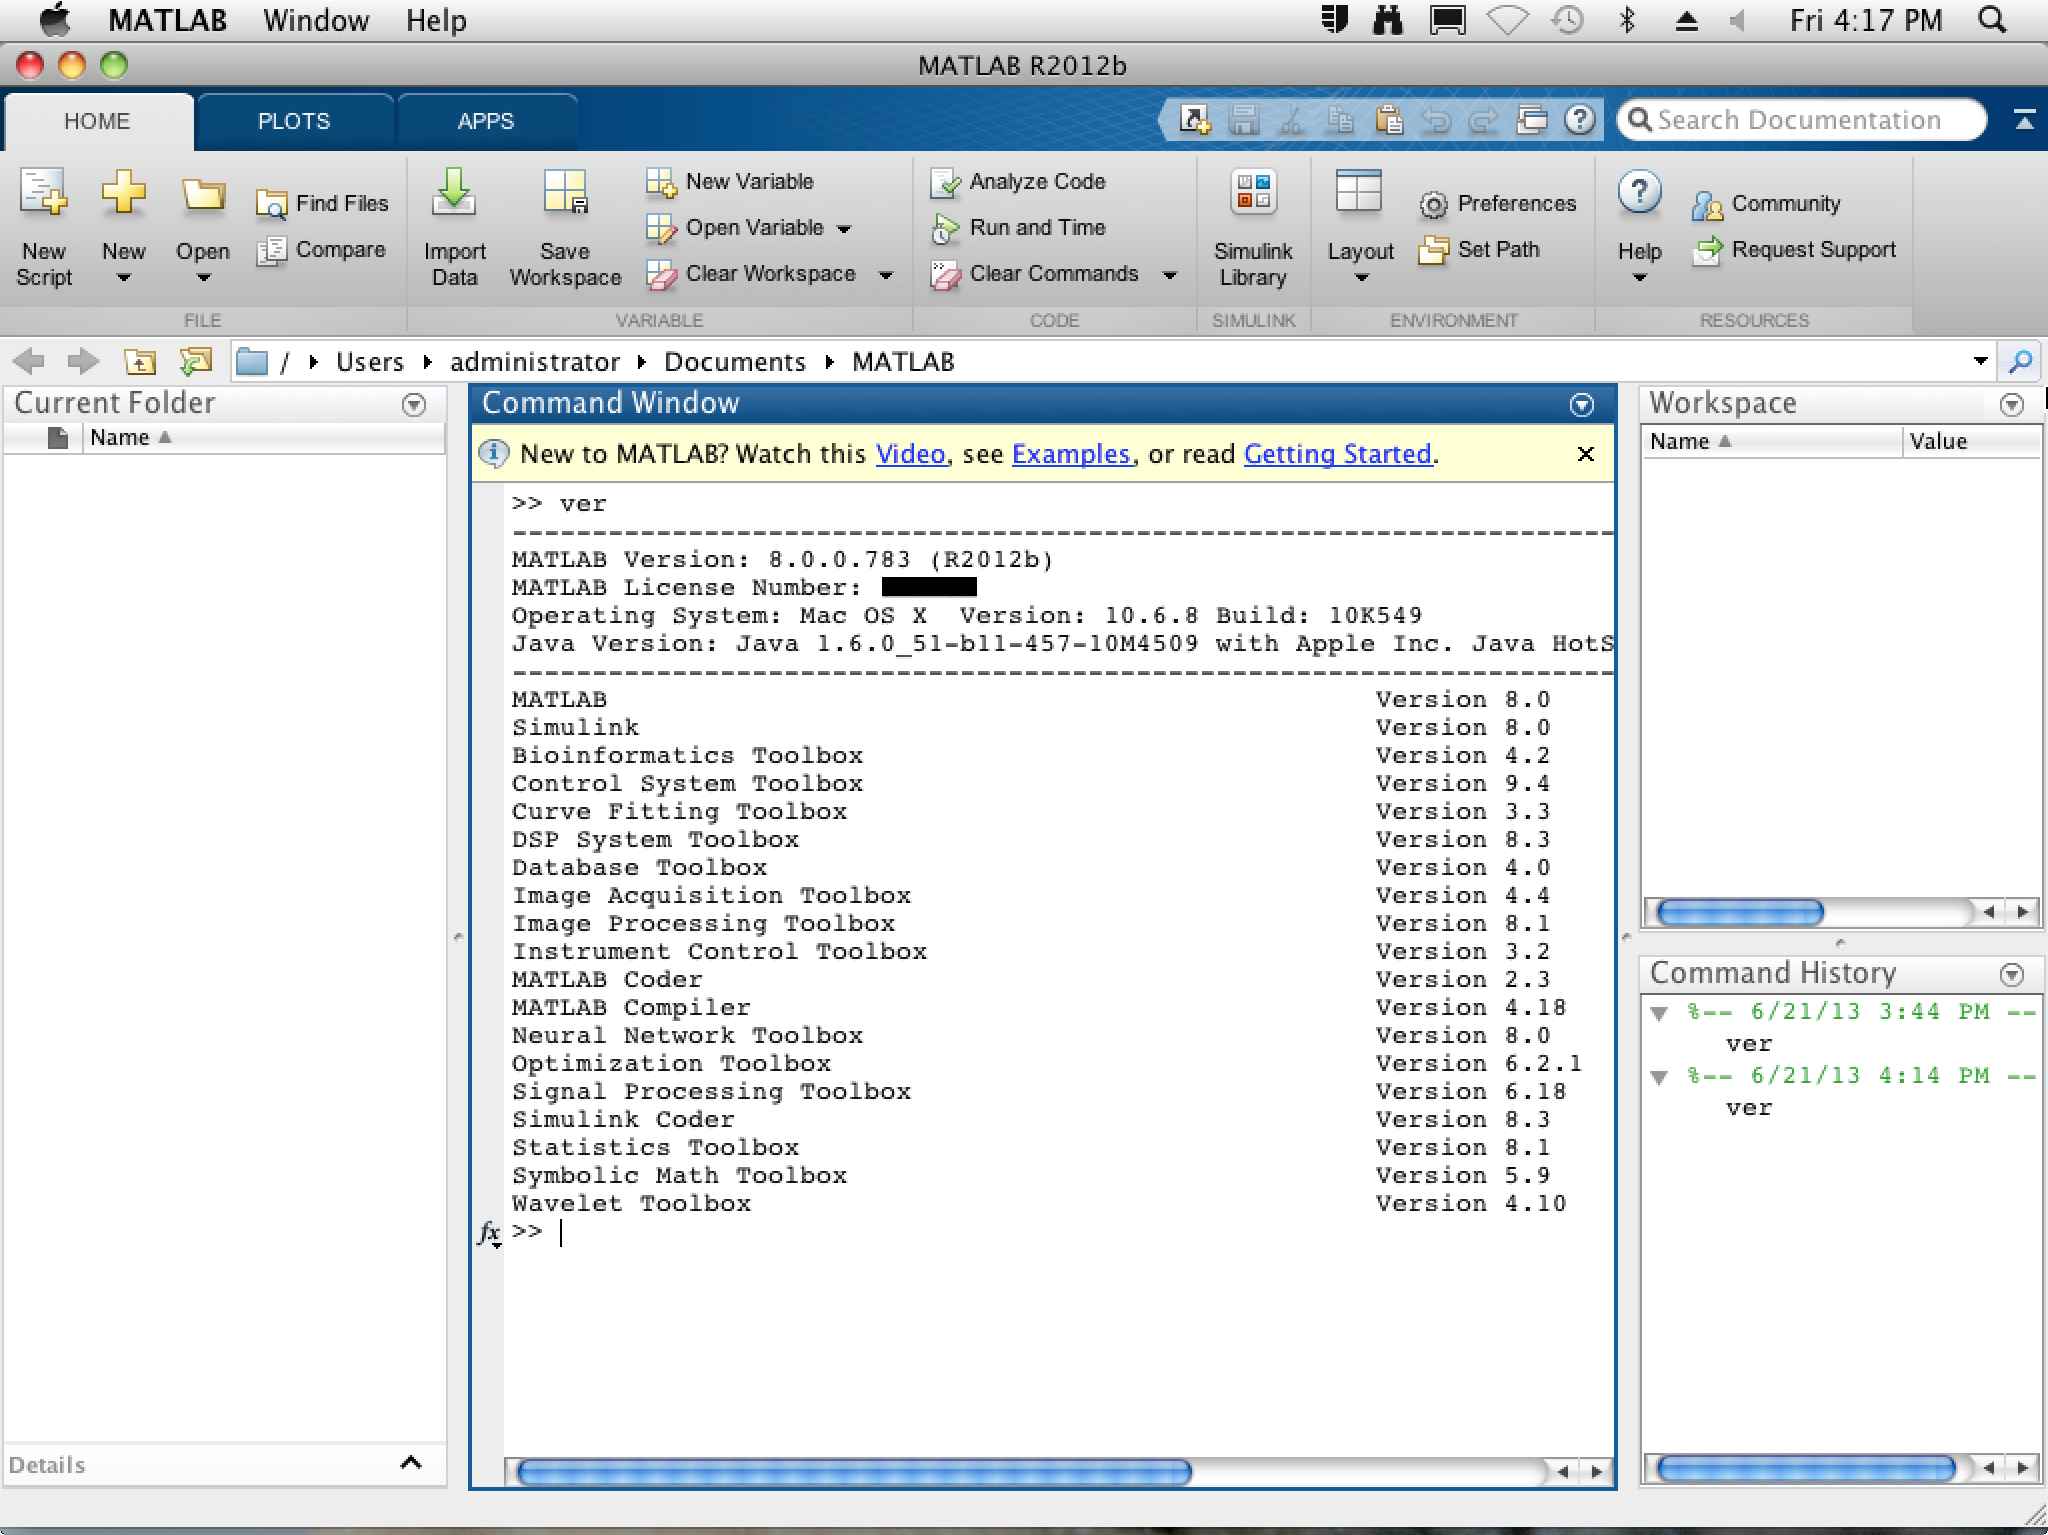Open Preferences gear icon
Image resolution: width=2048 pixels, height=1535 pixels.
1433,205
